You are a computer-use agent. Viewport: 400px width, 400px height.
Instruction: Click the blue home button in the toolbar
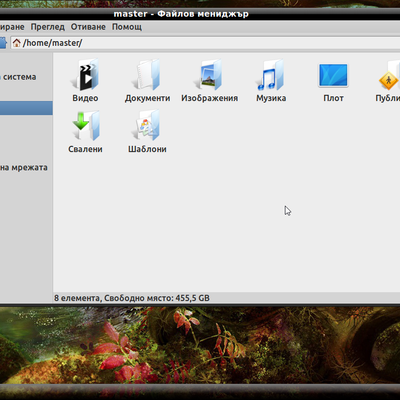tap(3, 43)
